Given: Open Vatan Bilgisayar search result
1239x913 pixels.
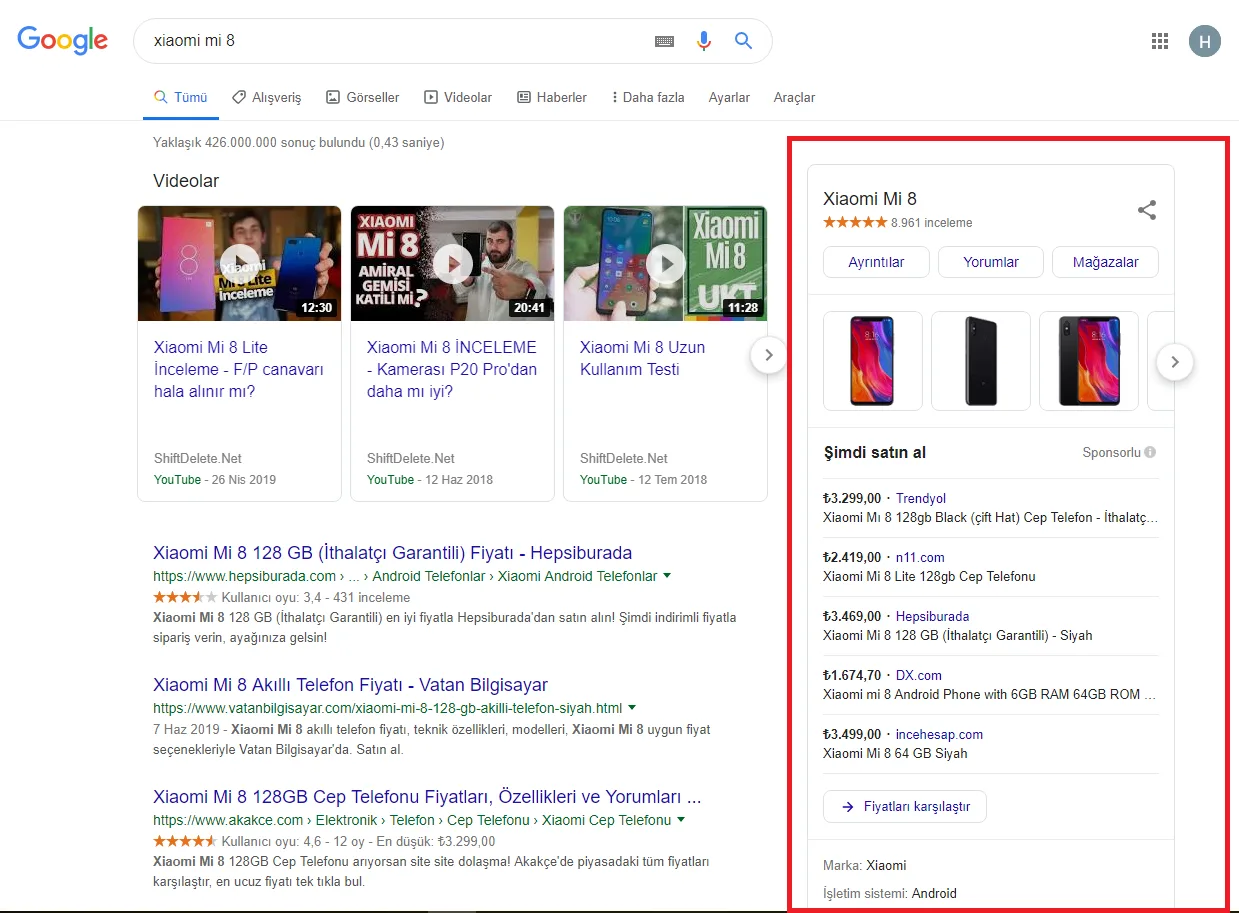Looking at the screenshot, I should tap(350, 685).
